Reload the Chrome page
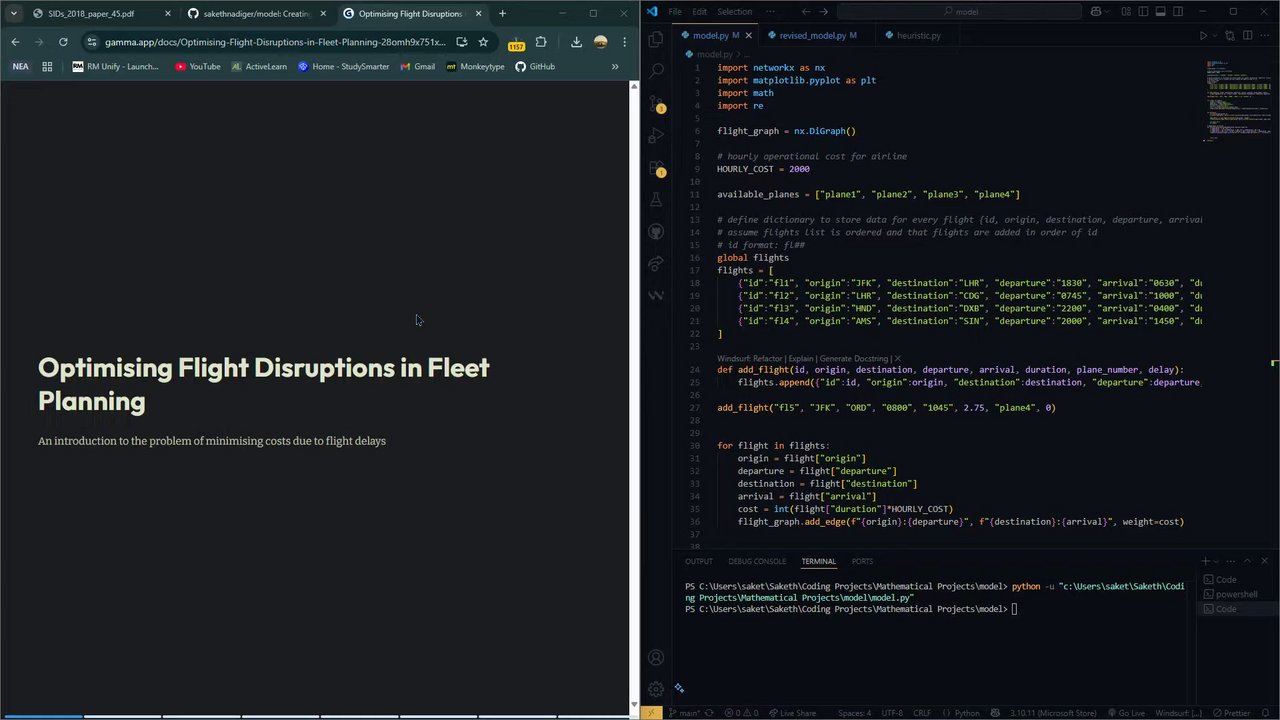 [x=63, y=42]
